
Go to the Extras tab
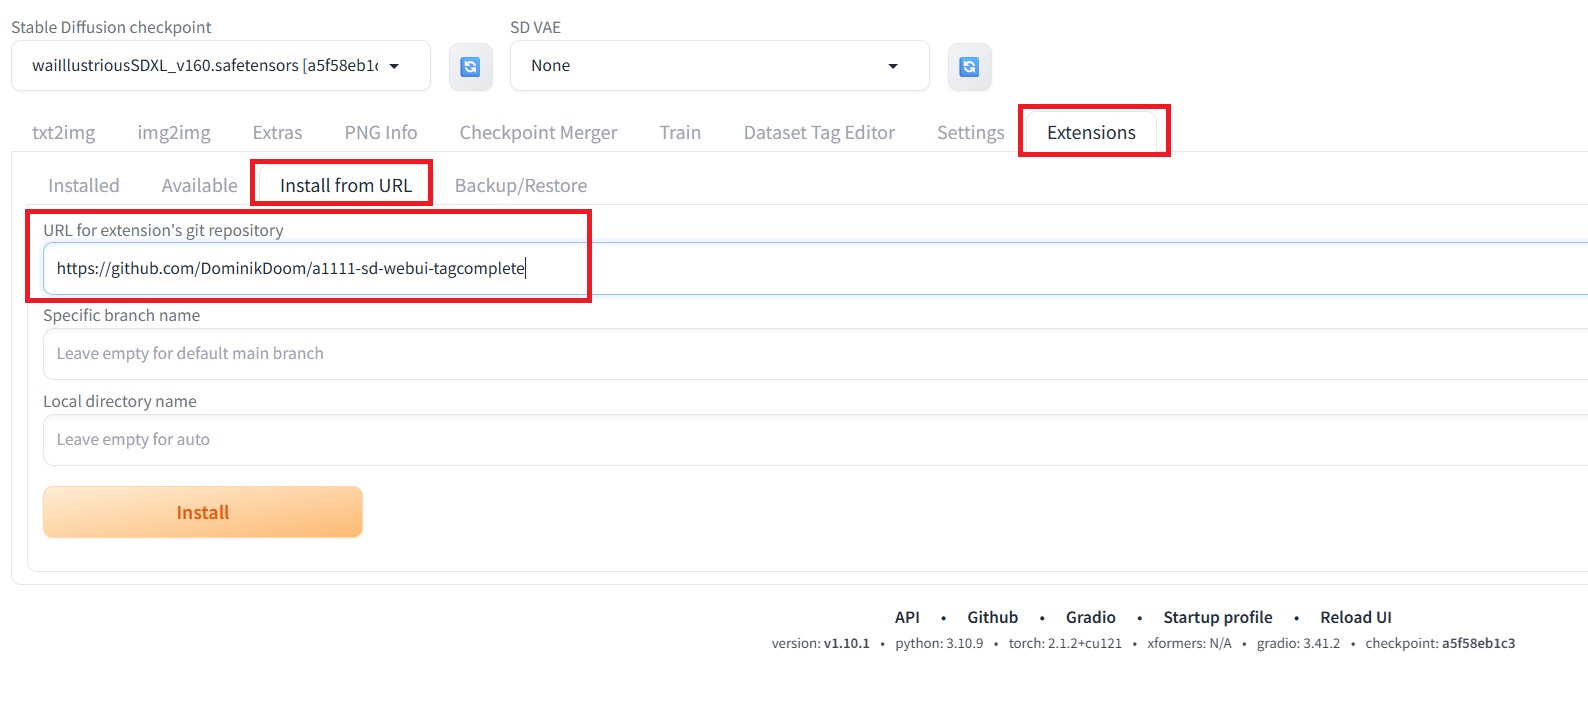pyautogui.click(x=277, y=133)
